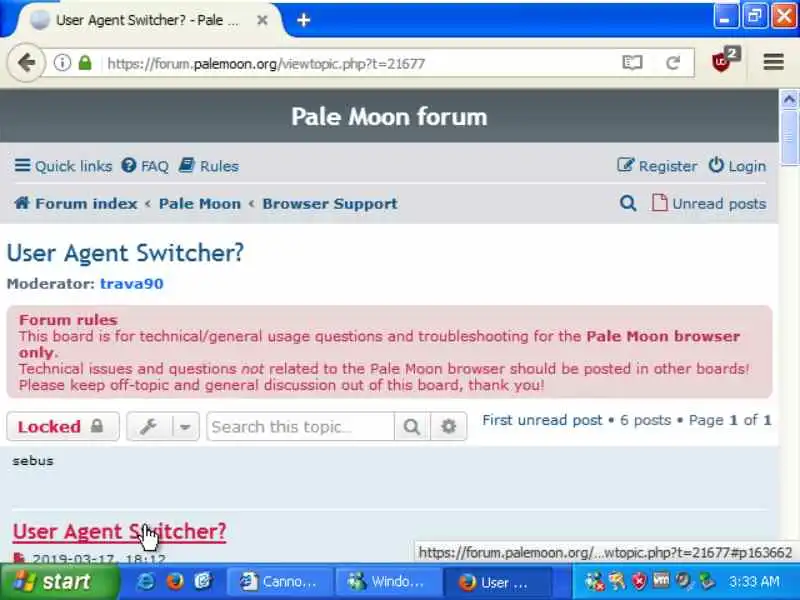Open the User Agent Switcher? post title link

tap(119, 531)
